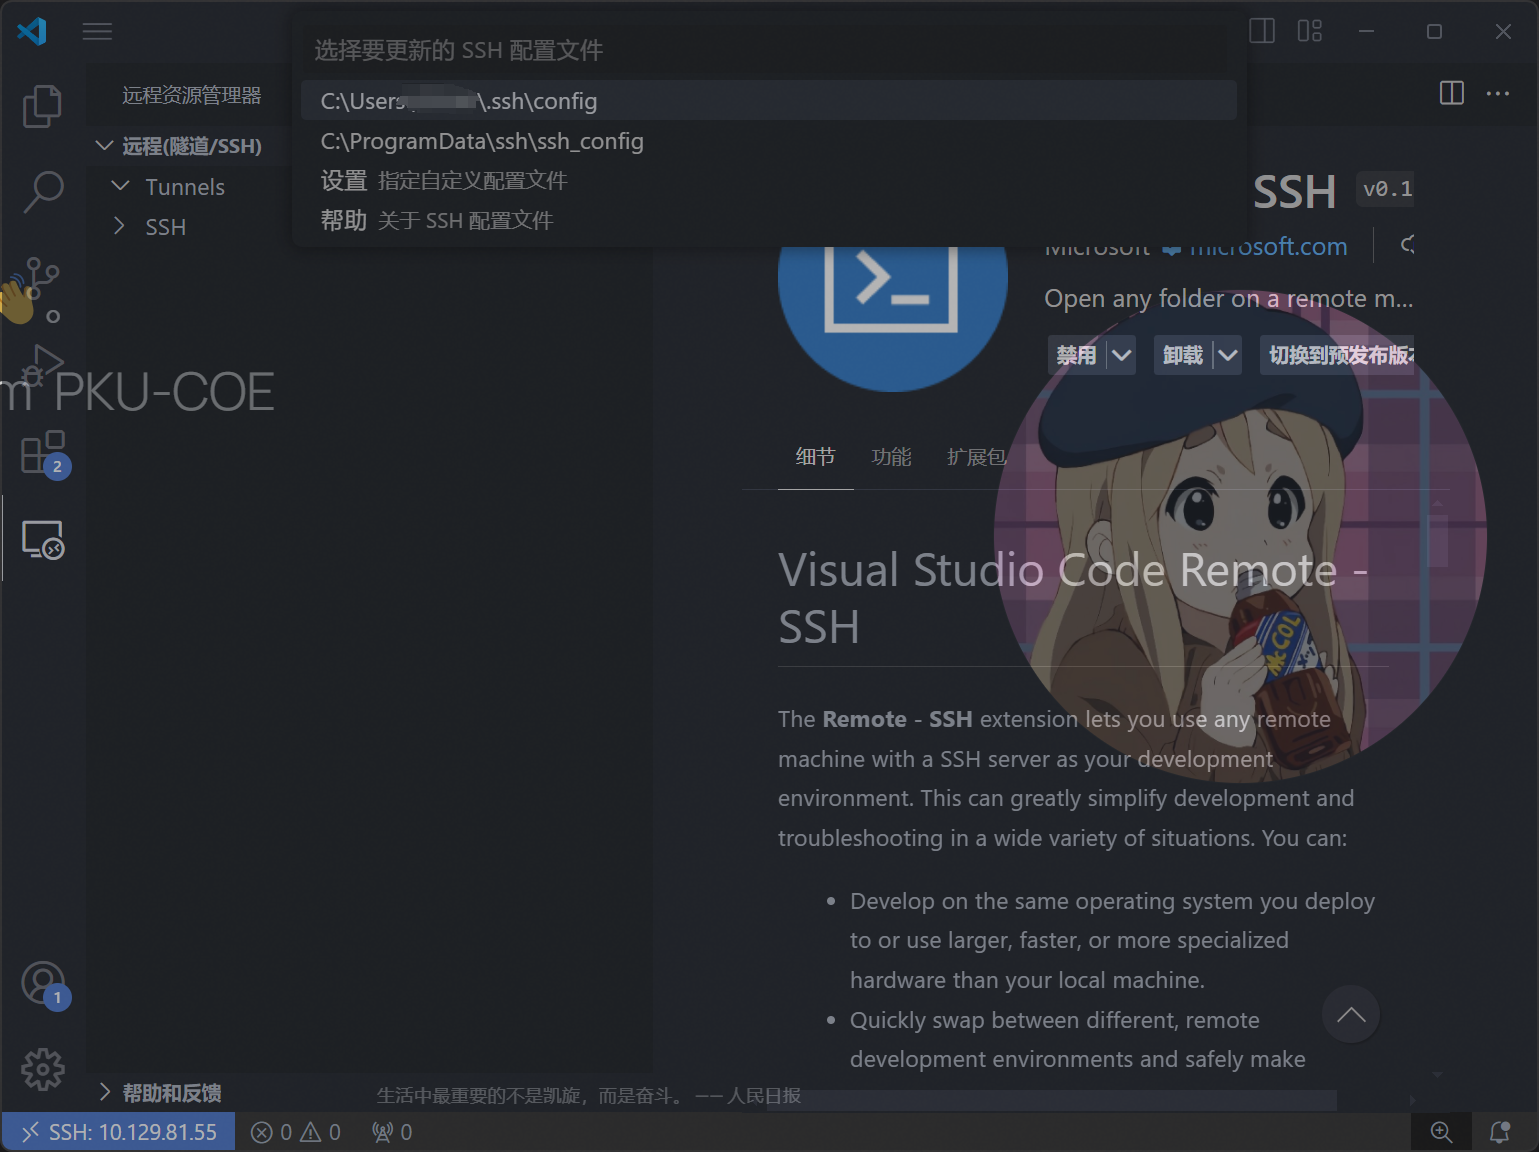Screen dimensions: 1539x1152
Task: Select the .ssh\config file under C:\Users
Action: point(768,101)
